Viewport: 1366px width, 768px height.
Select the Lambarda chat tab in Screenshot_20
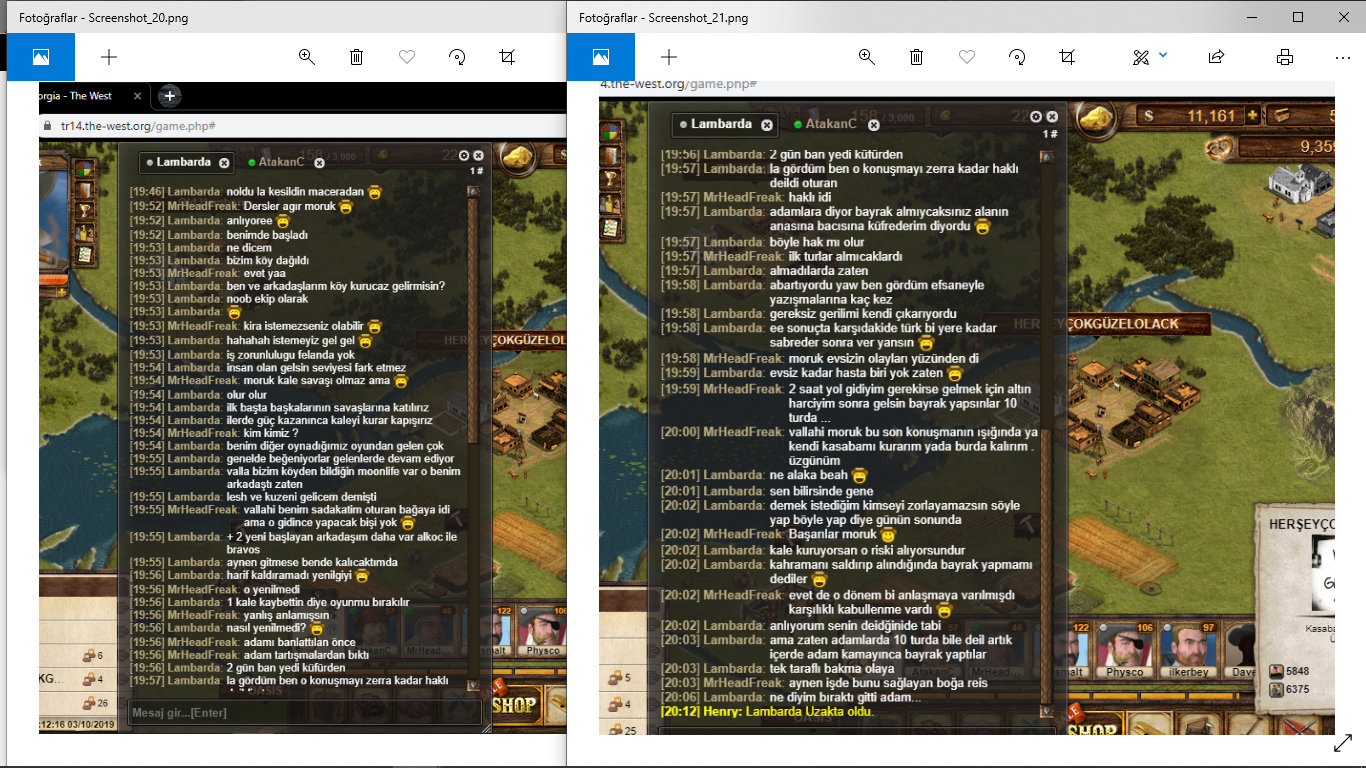click(x=183, y=162)
